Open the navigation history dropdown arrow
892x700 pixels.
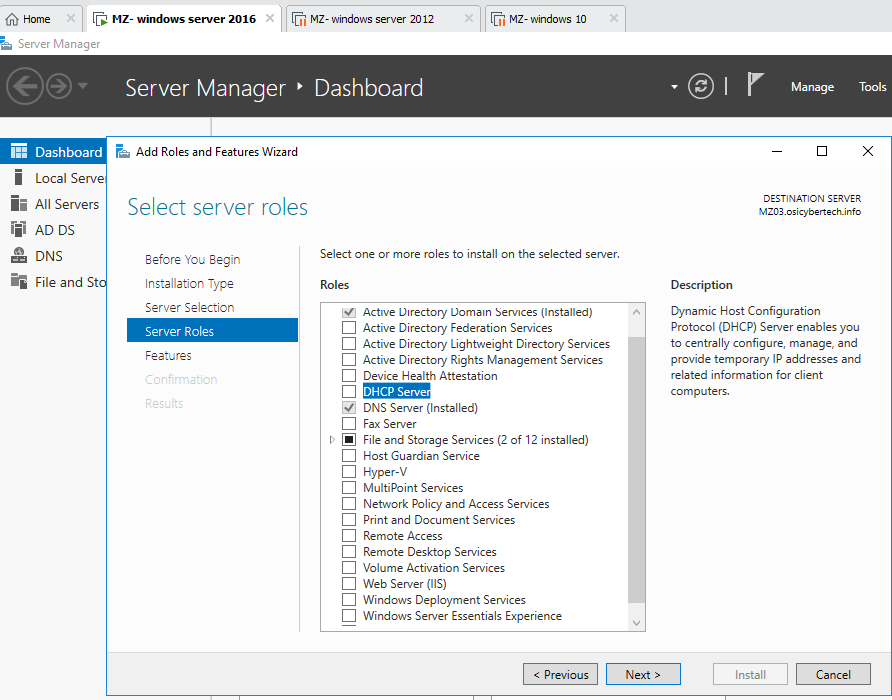pos(83,87)
